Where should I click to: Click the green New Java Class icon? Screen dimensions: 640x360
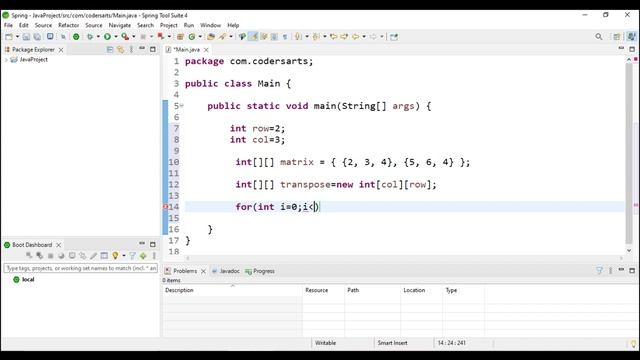192,37
